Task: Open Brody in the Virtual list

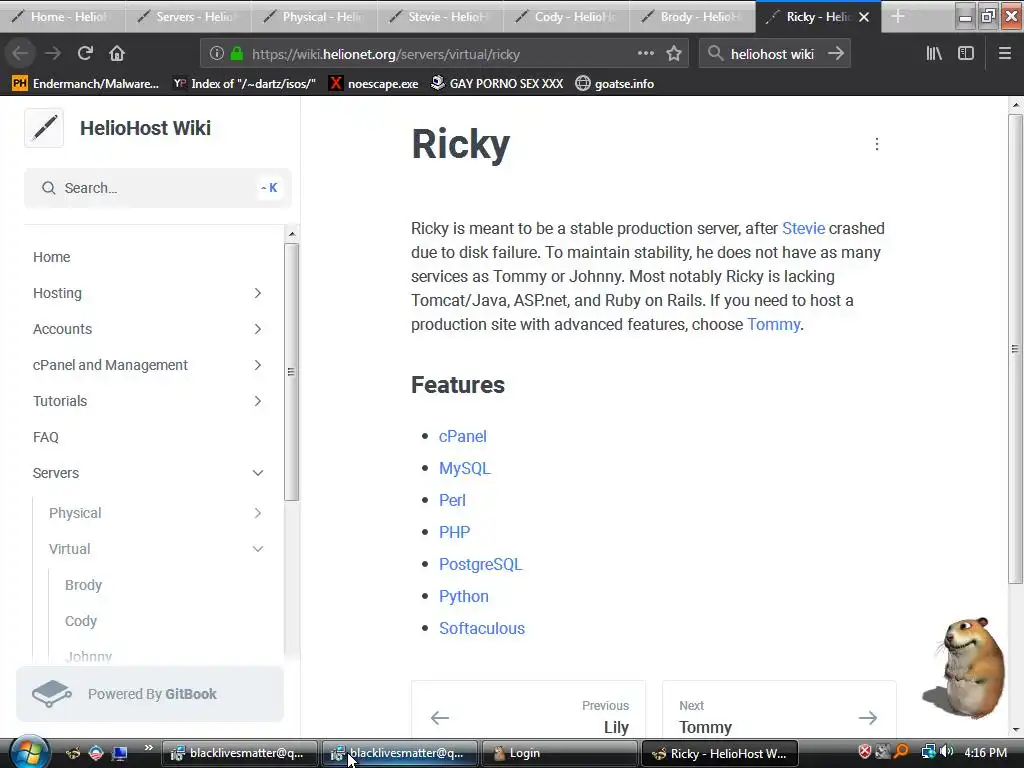Action: pos(84,585)
